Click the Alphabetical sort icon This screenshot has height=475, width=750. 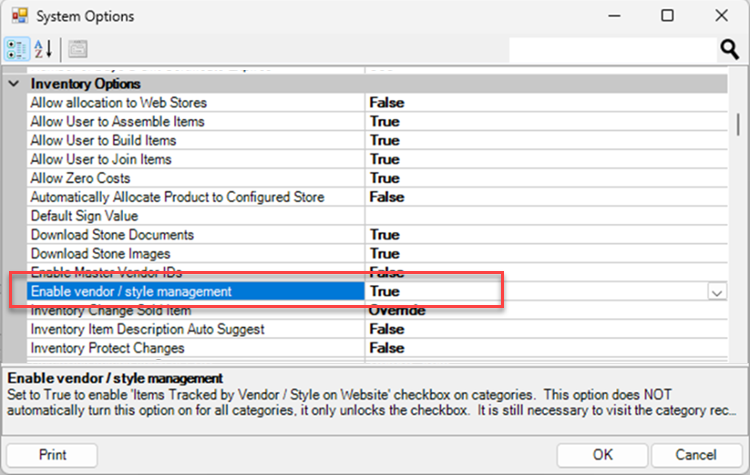pos(44,49)
